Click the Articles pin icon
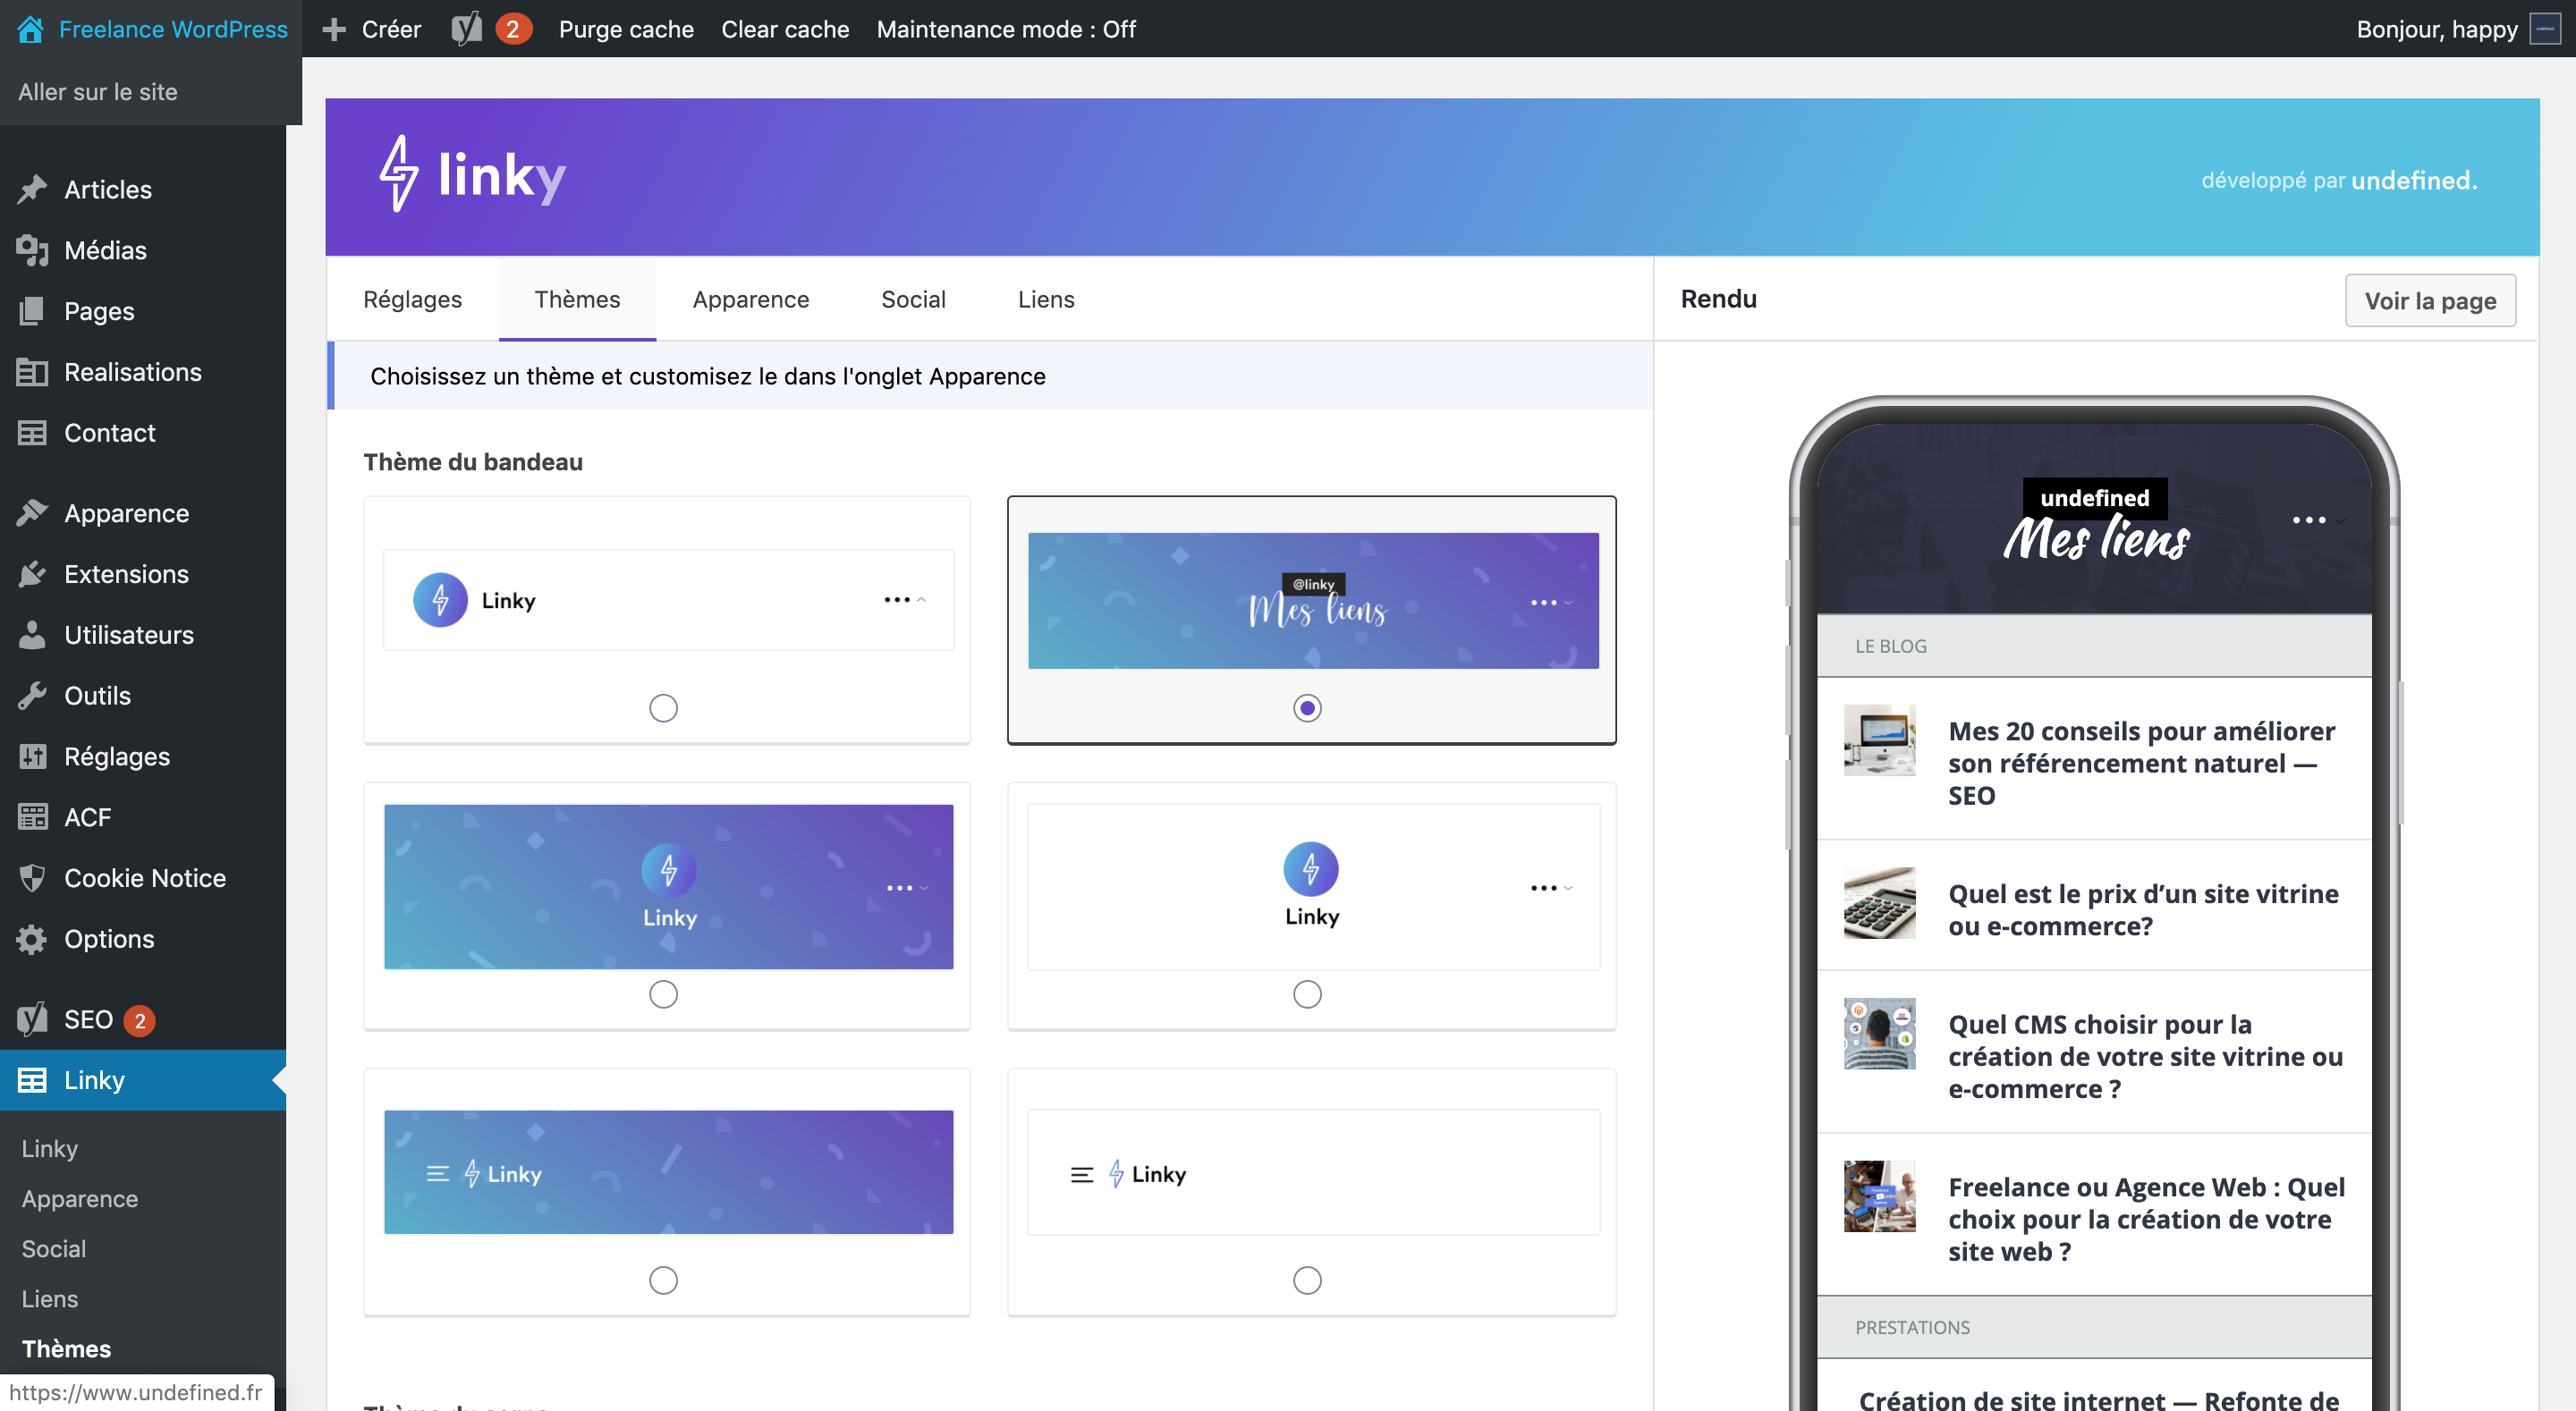Viewport: 2576px width, 1411px height. click(32, 189)
